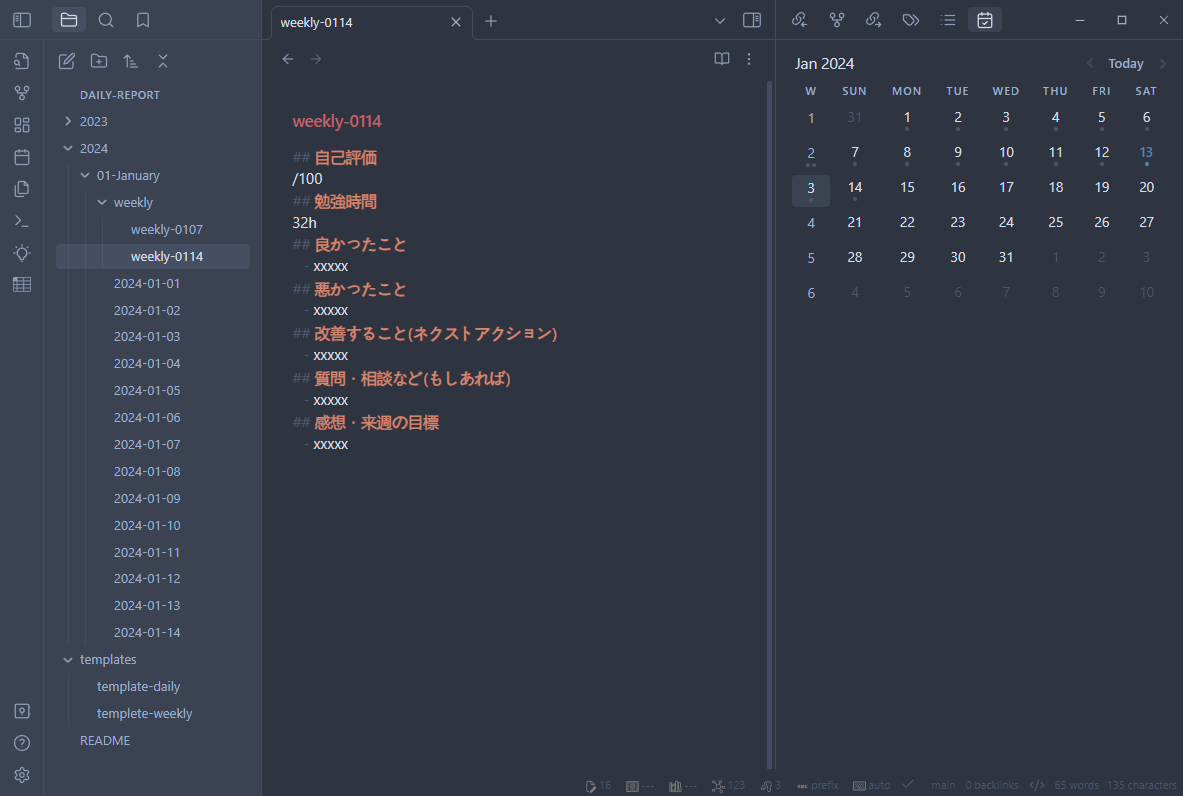
Task: Open the help icon in ribbon
Action: (22, 743)
